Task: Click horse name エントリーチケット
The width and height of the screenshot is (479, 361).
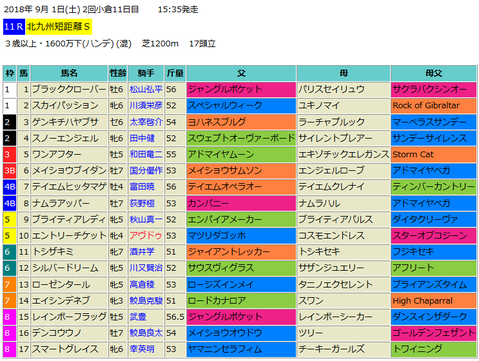Action: (x=69, y=236)
